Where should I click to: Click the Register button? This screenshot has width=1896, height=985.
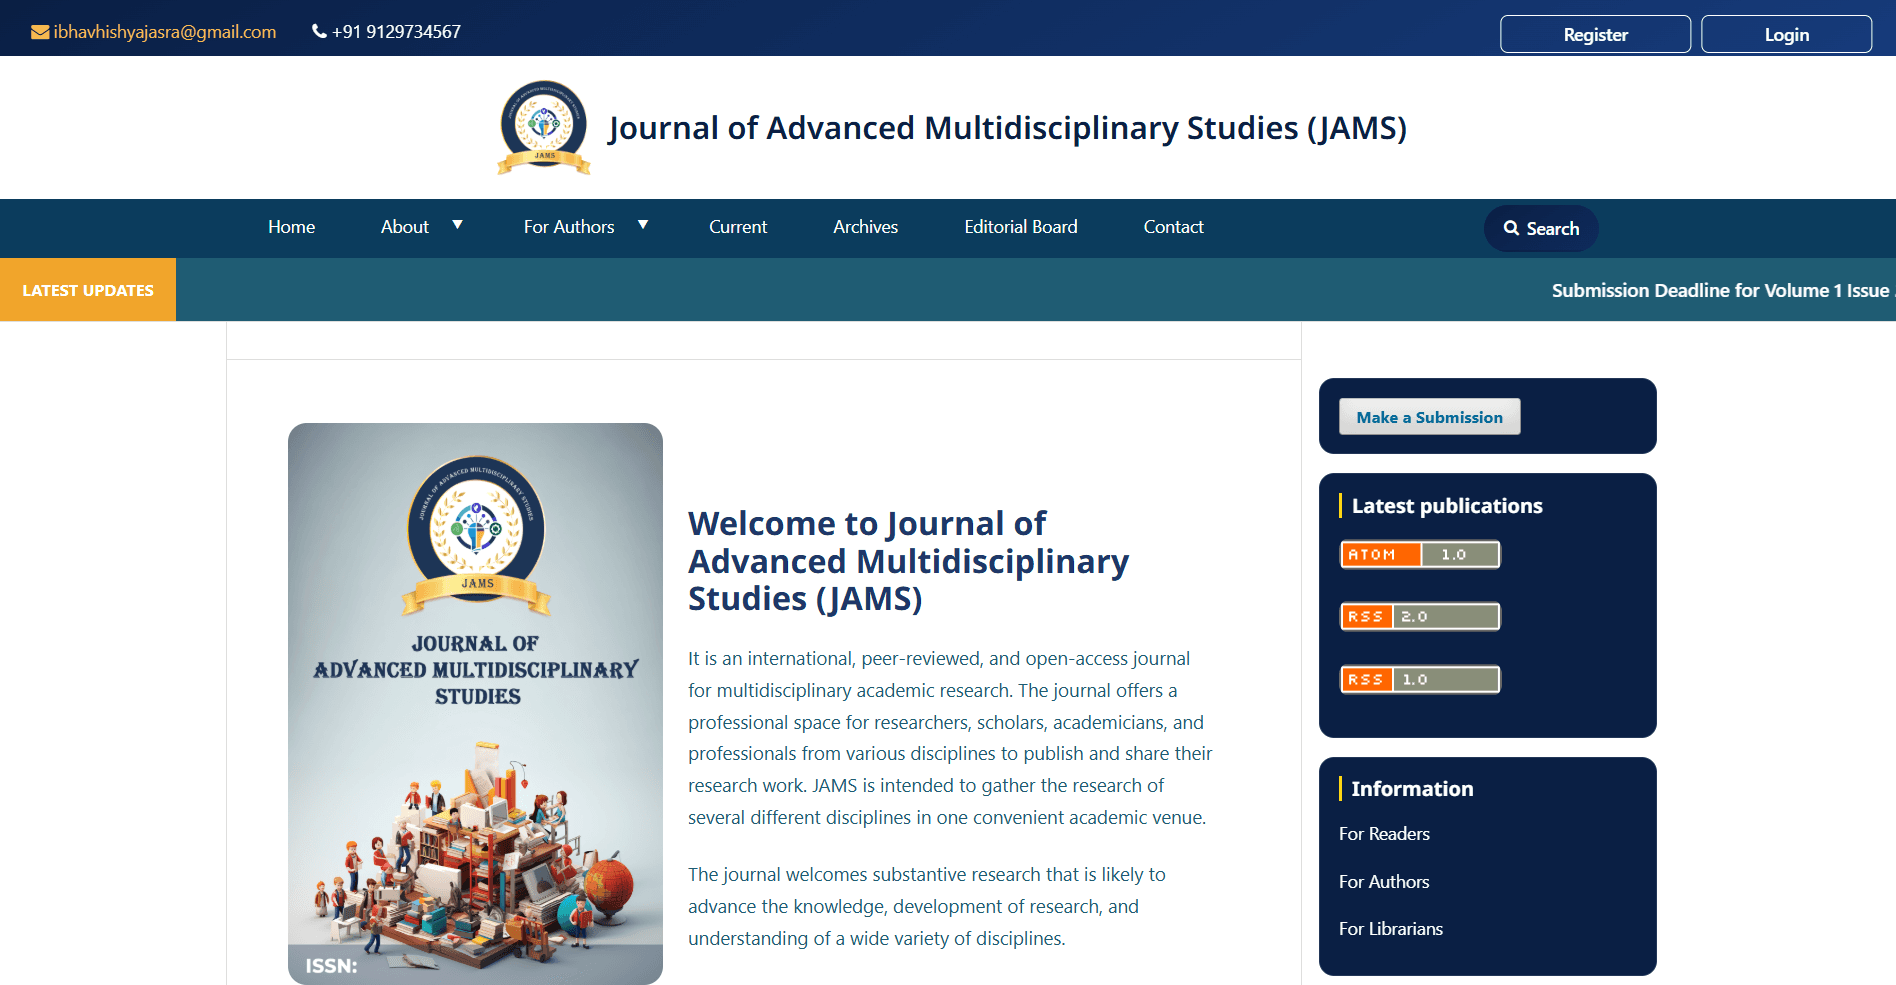1595,34
